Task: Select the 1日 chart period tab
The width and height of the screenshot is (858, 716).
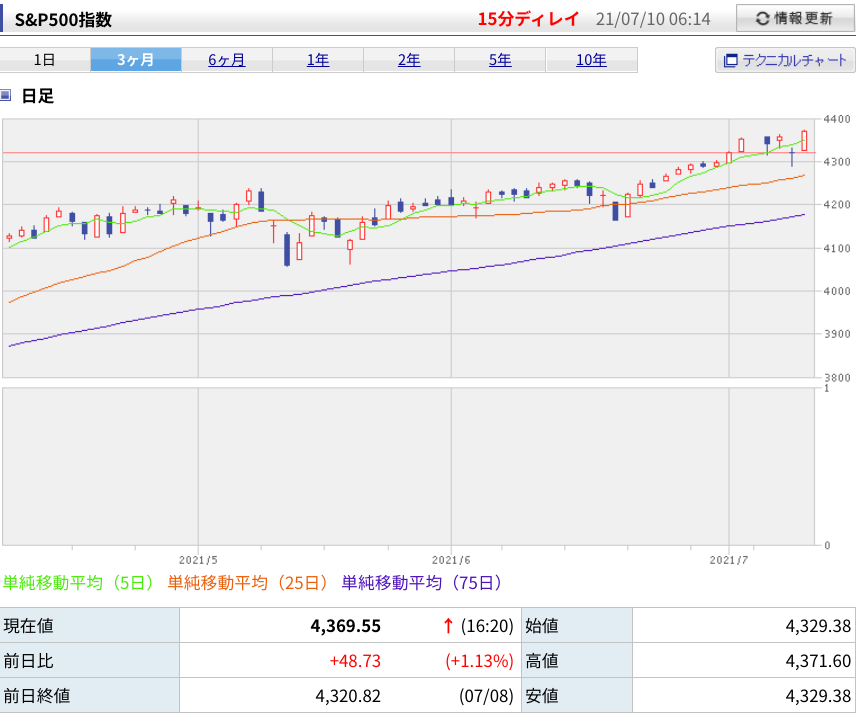Action: (x=45, y=60)
